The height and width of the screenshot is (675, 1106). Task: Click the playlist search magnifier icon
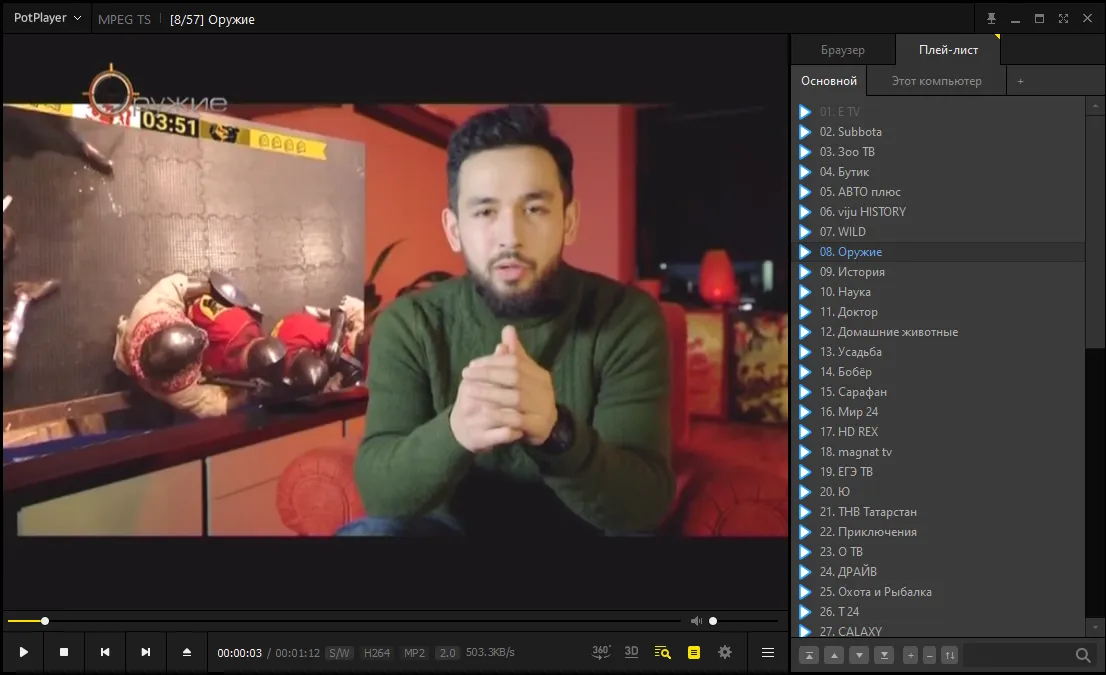pos(1083,655)
